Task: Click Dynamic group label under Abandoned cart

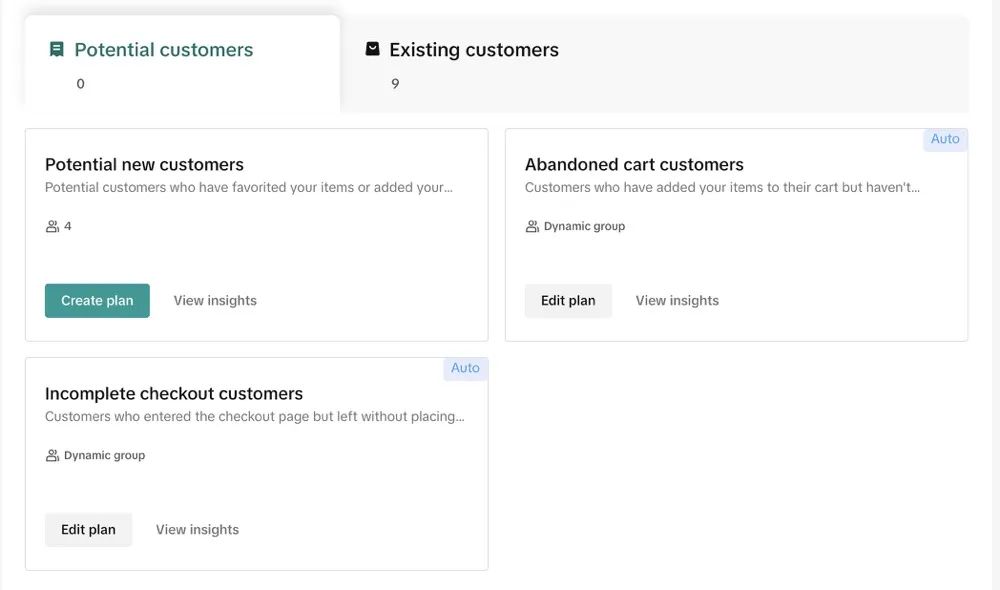Action: pos(584,226)
